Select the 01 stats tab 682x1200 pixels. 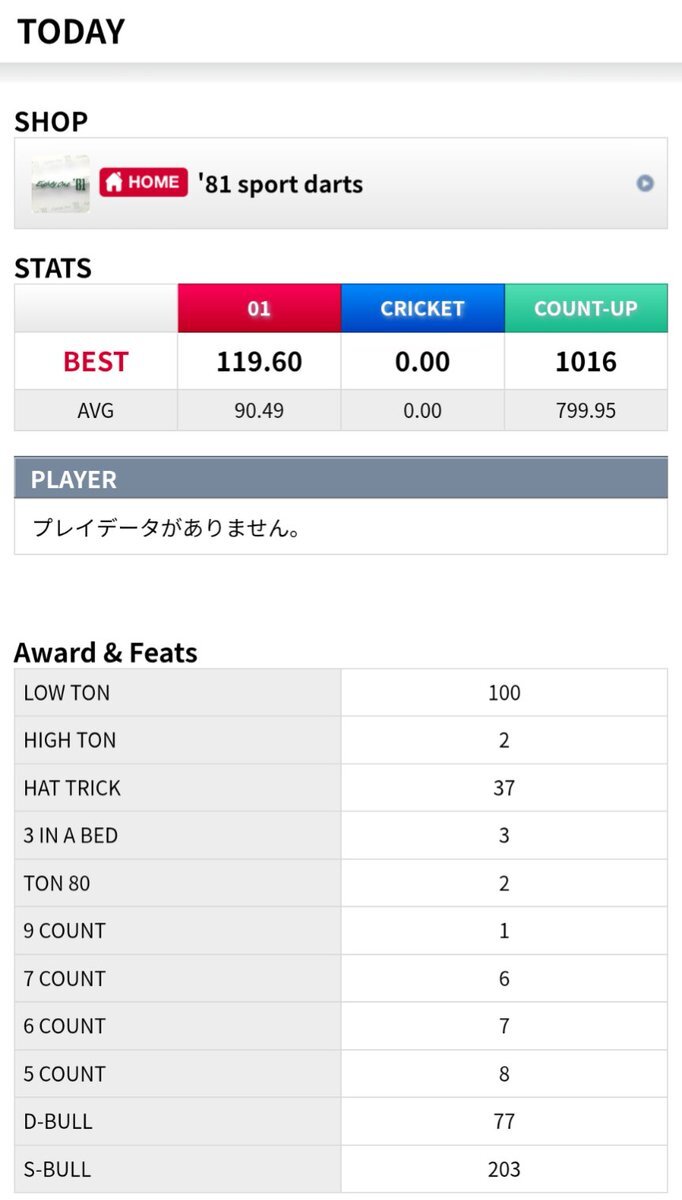[x=259, y=308]
